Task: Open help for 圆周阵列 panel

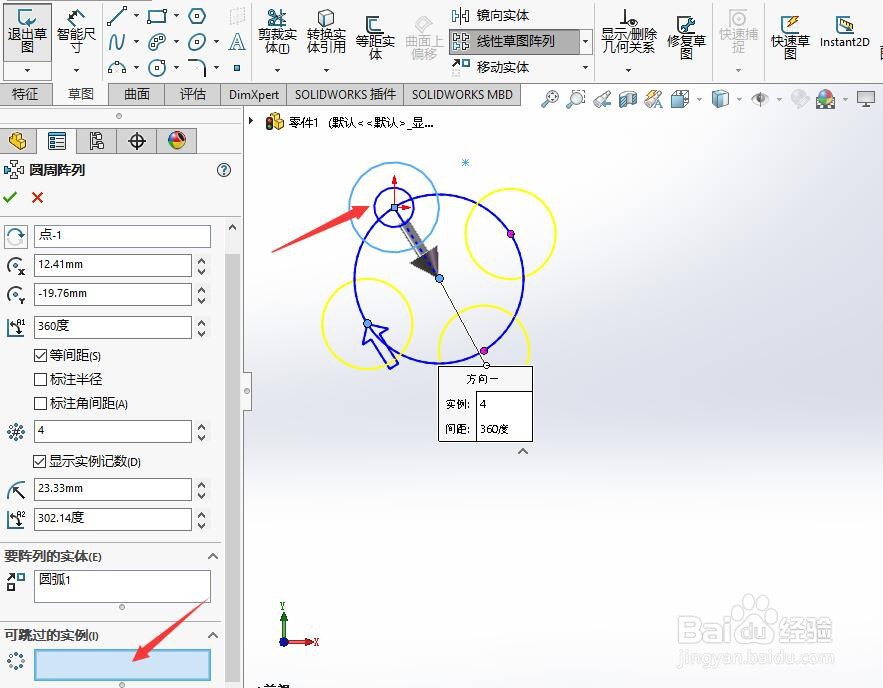Action: (x=224, y=170)
